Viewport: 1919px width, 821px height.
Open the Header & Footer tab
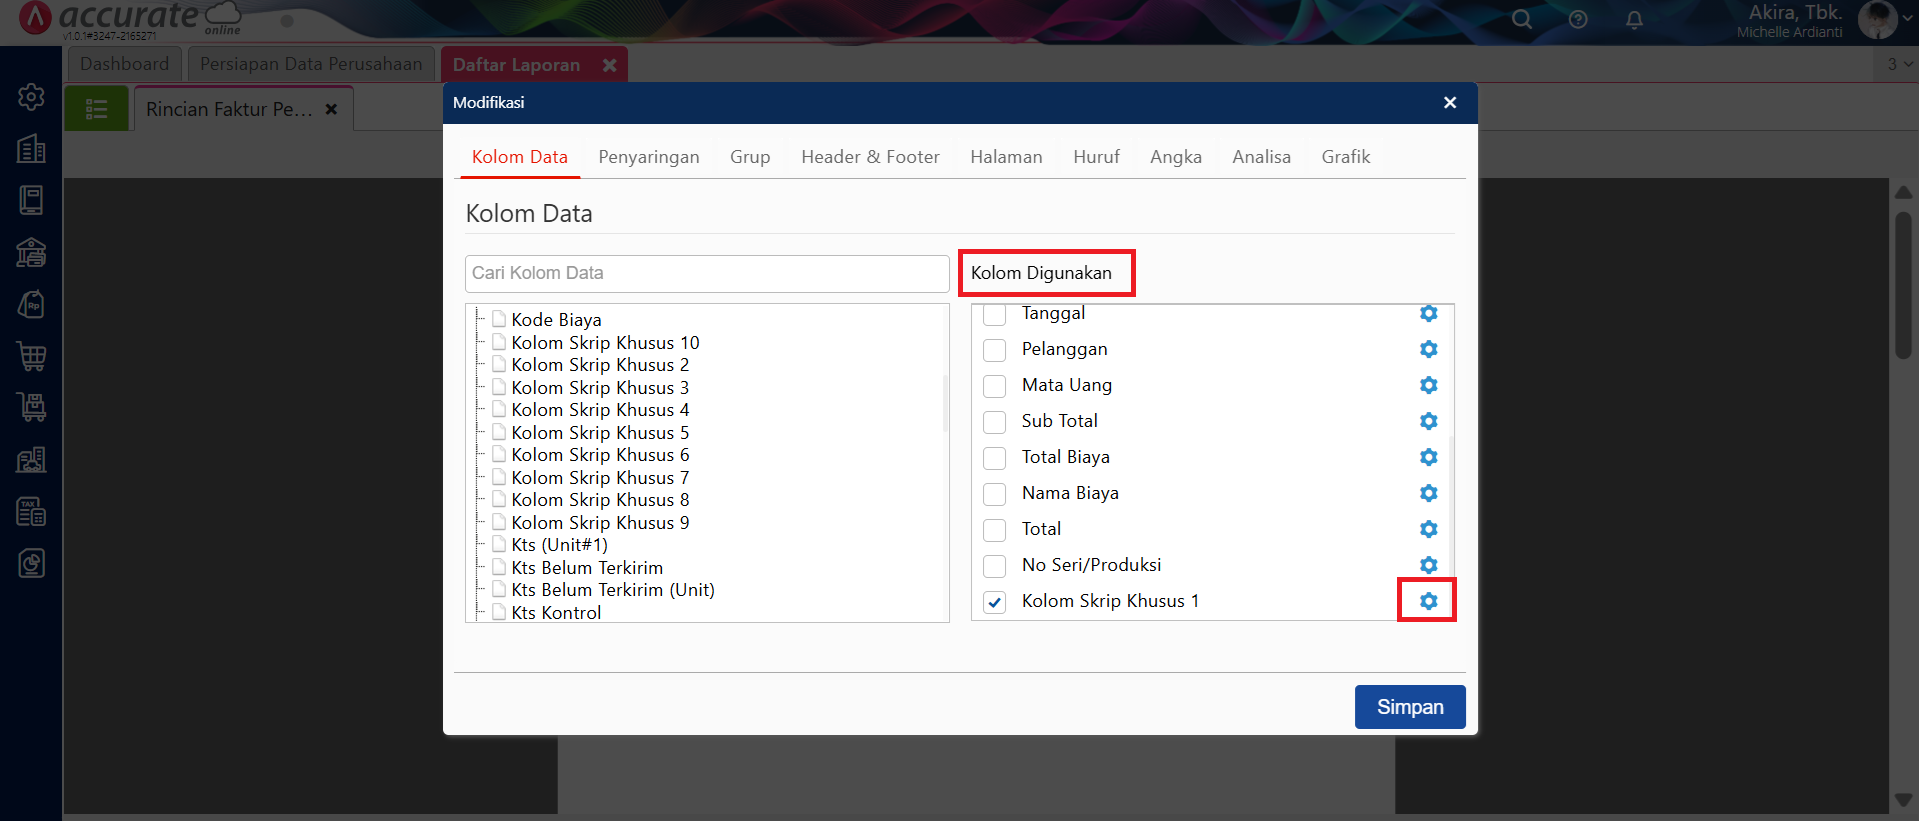coord(870,157)
